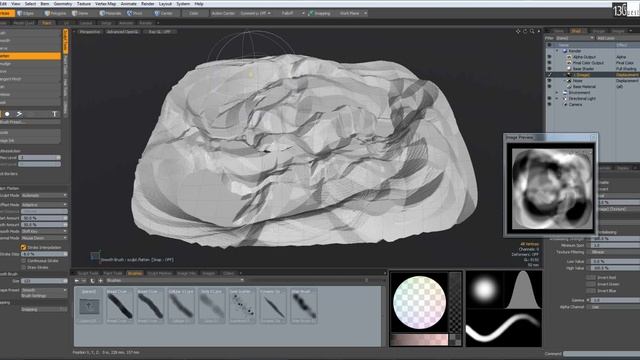Image resolution: width=640 pixels, height=360 pixels.
Task: Select Polygons selection mode
Action: pos(56,13)
